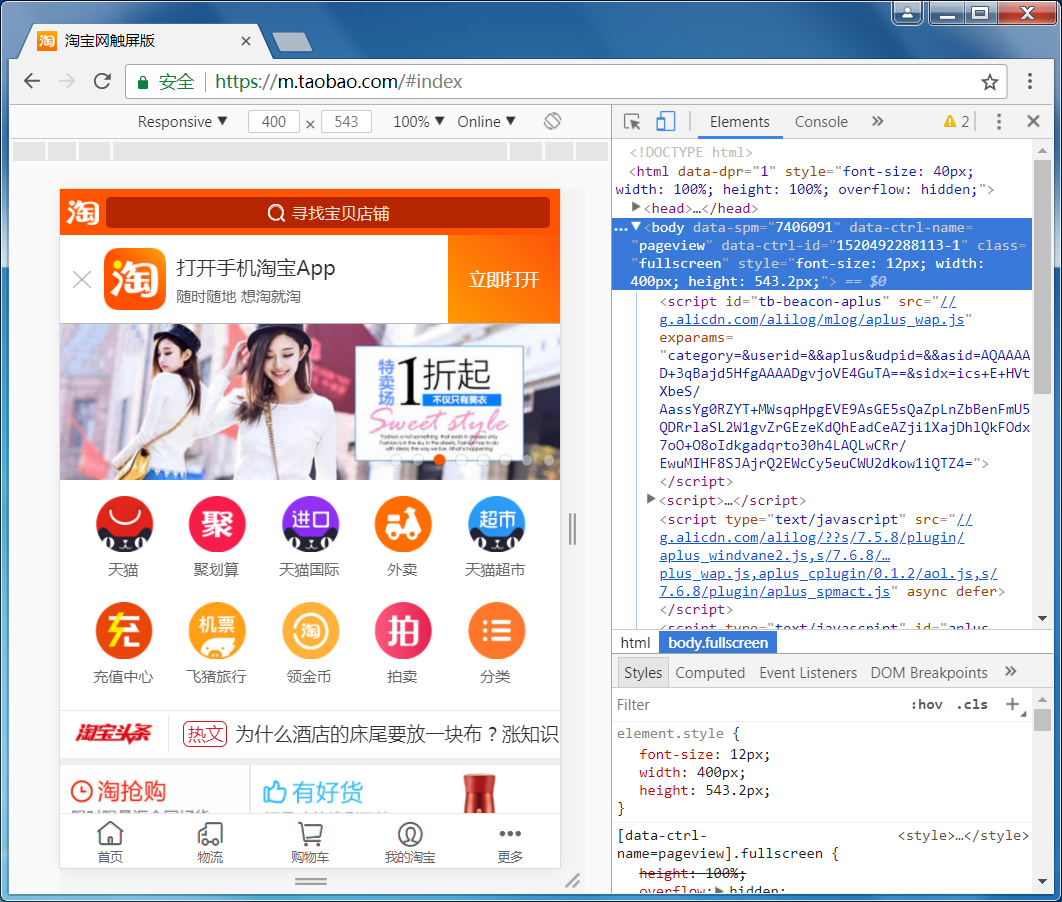This screenshot has height=902, width=1062.
Task: Open the DOM Breakpoints tab
Action: click(929, 672)
